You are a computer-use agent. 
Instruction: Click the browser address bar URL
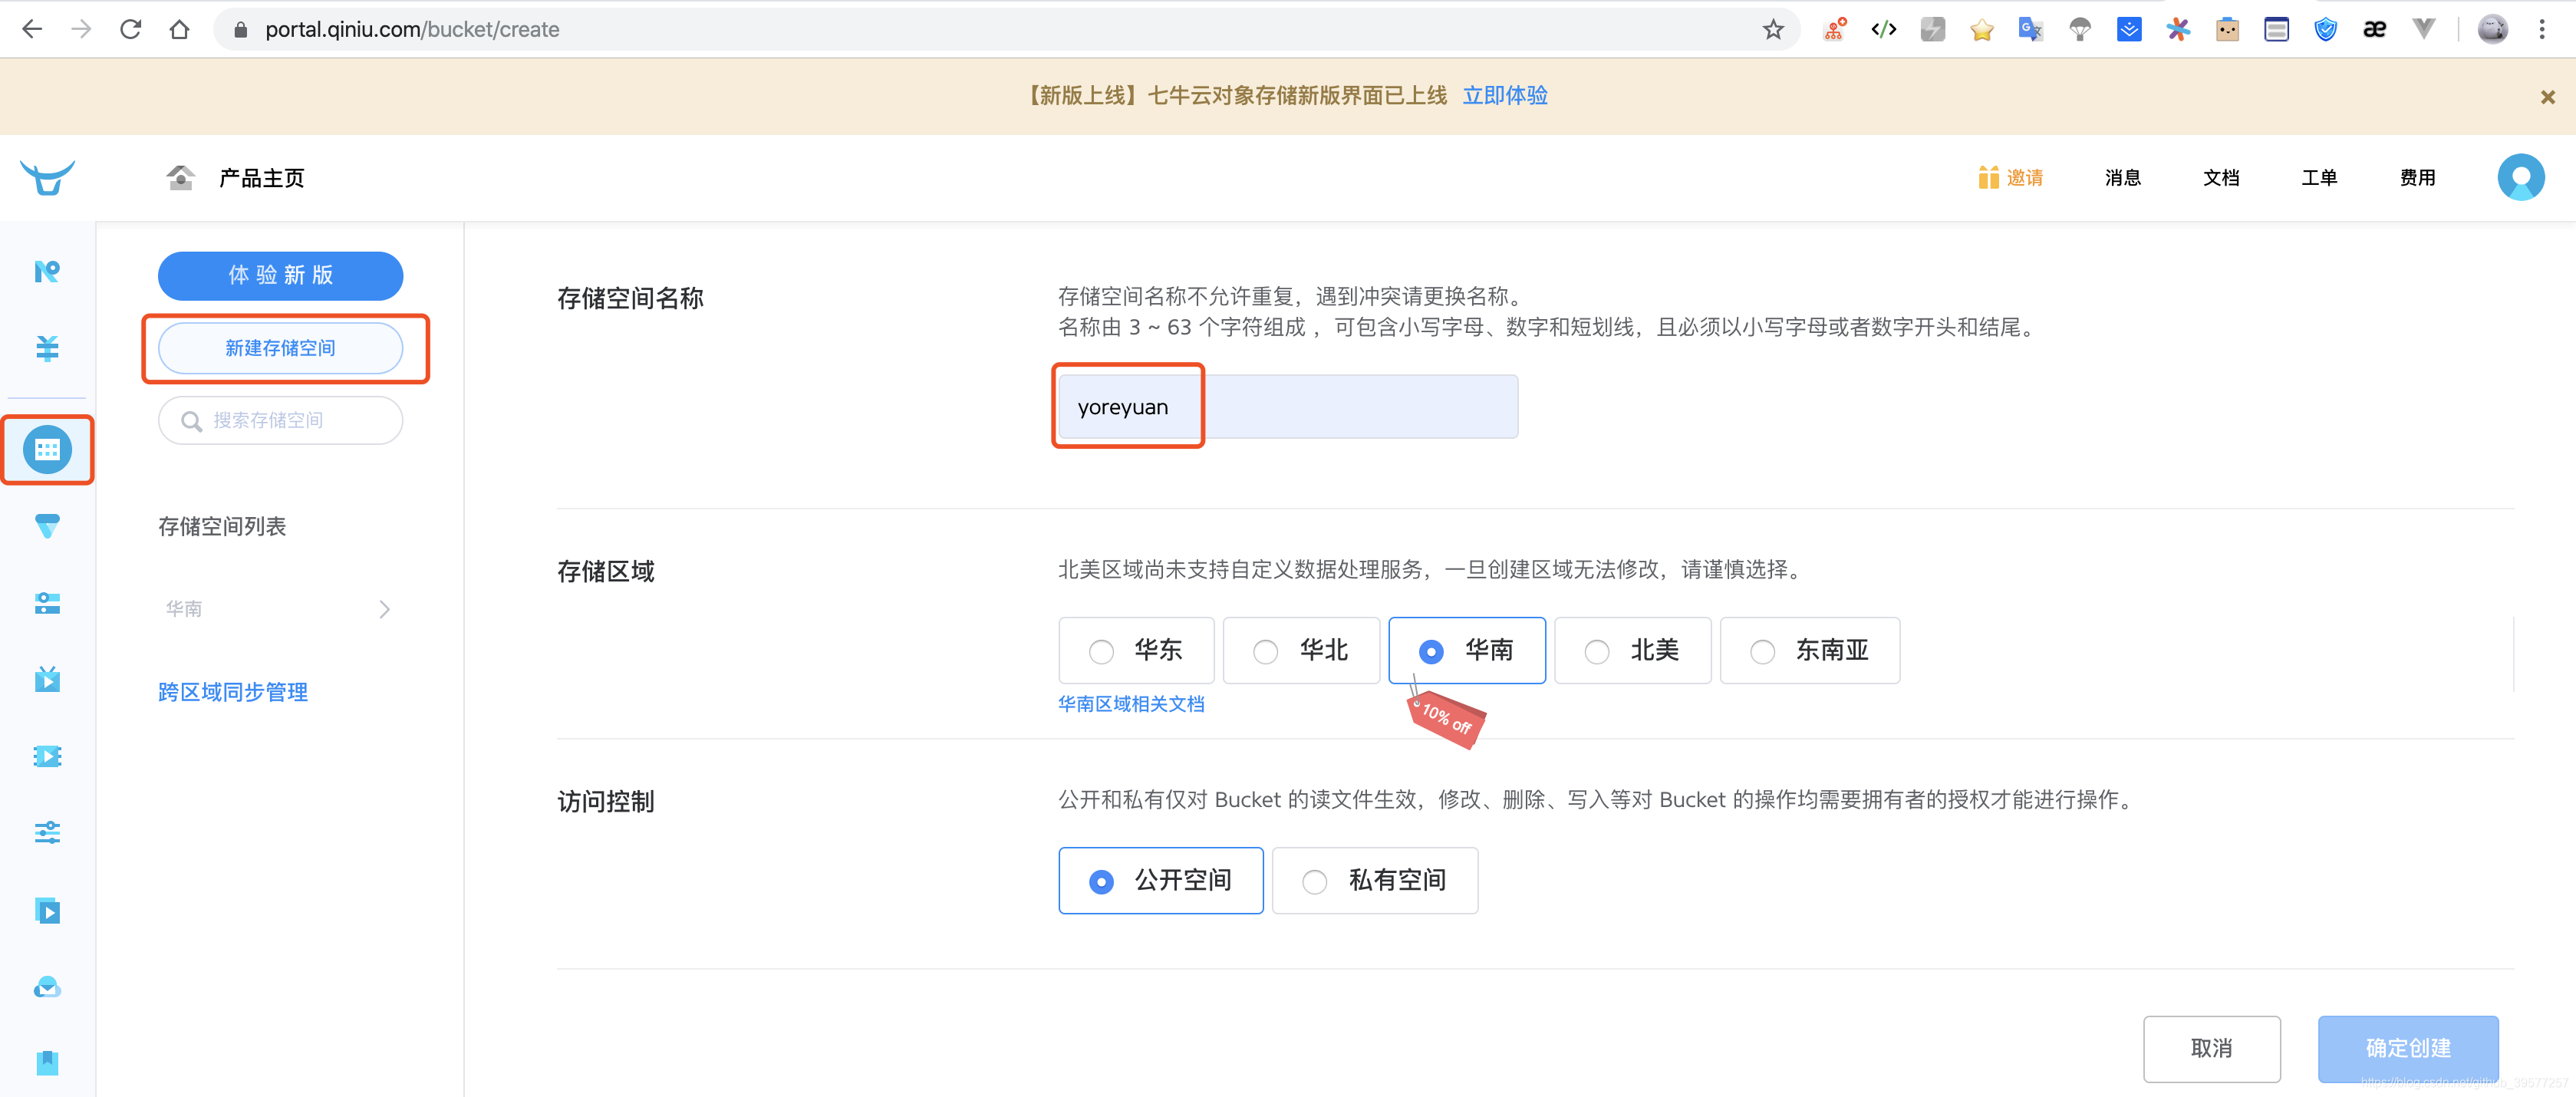coord(411,29)
